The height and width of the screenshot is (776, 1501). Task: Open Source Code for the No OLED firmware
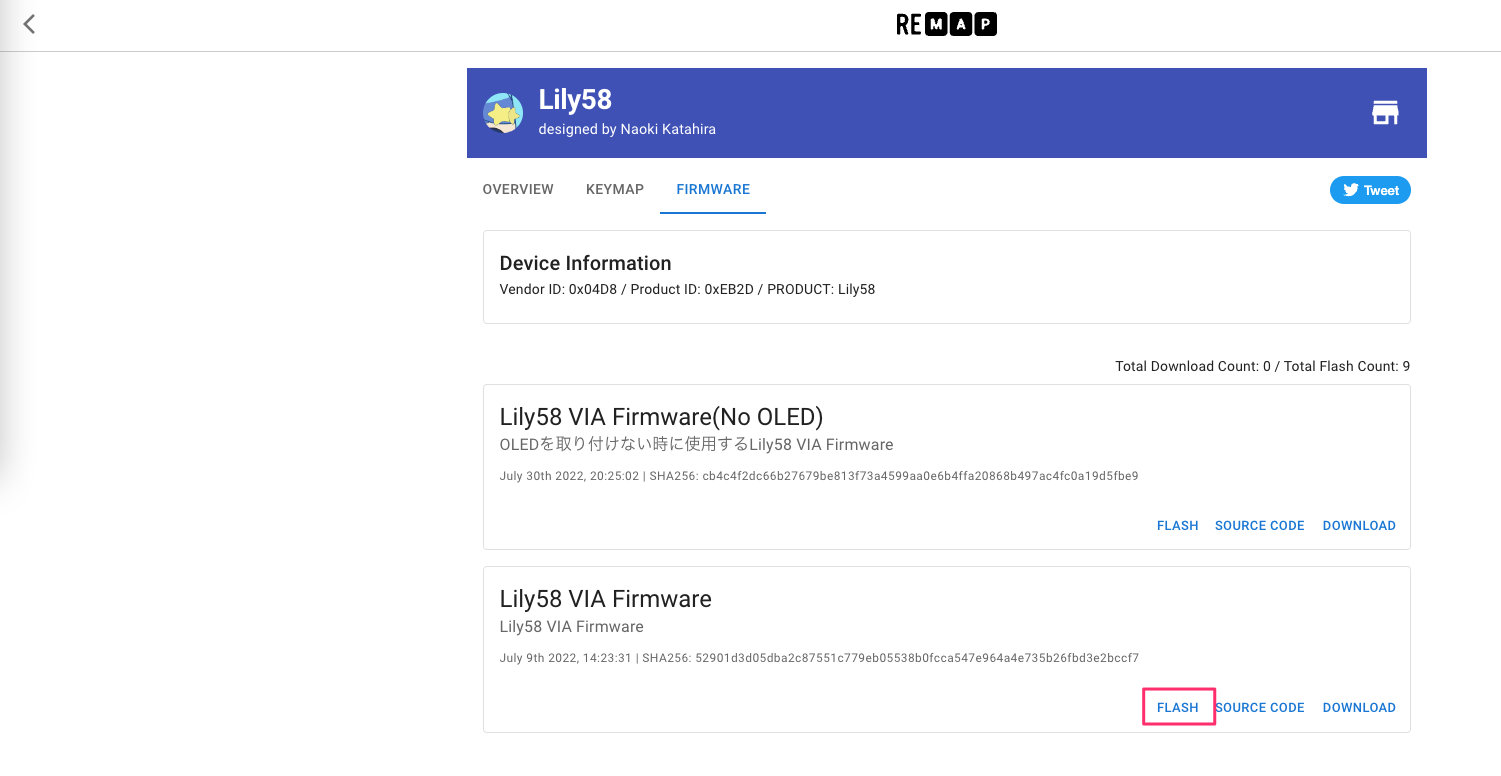[1259, 526]
